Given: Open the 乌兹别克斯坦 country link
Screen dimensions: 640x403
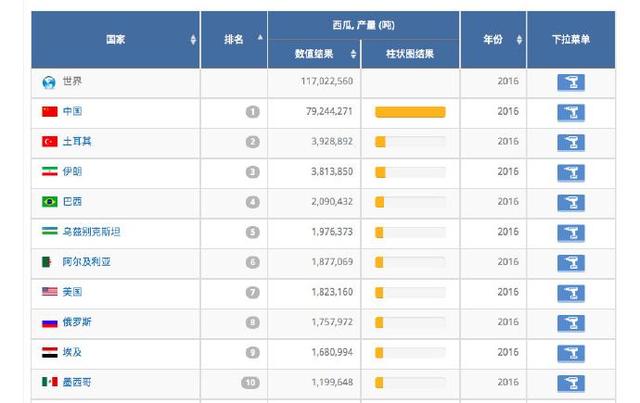Looking at the screenshot, I should (x=91, y=232).
